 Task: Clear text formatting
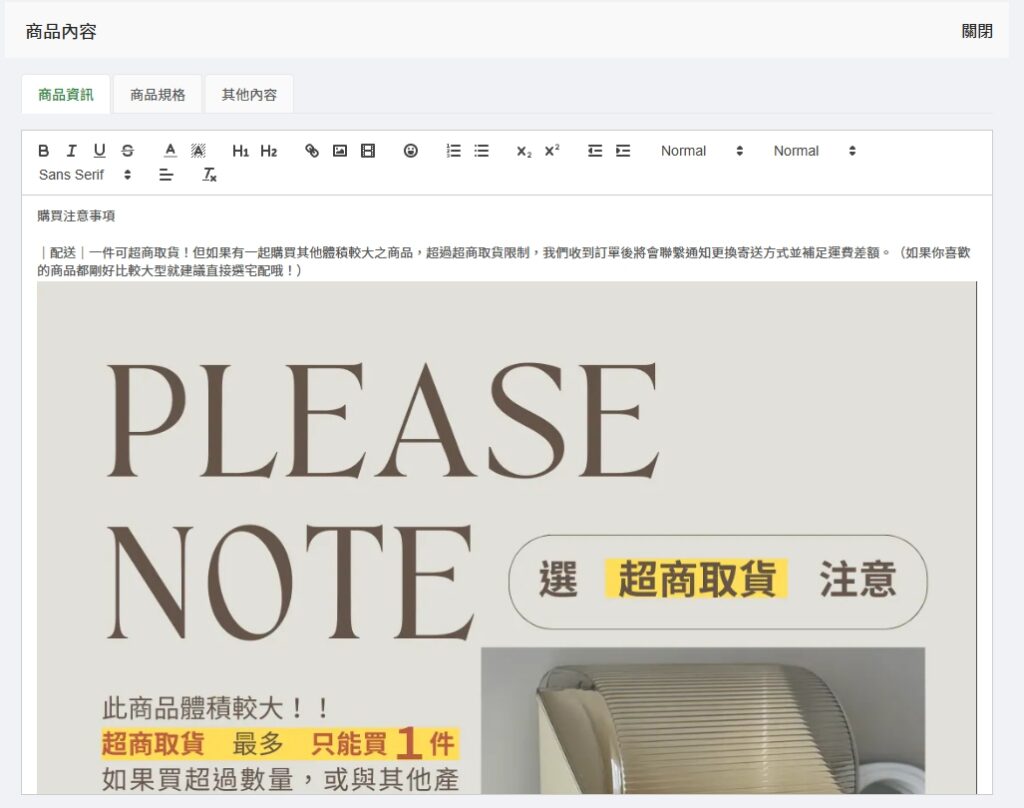coord(209,175)
